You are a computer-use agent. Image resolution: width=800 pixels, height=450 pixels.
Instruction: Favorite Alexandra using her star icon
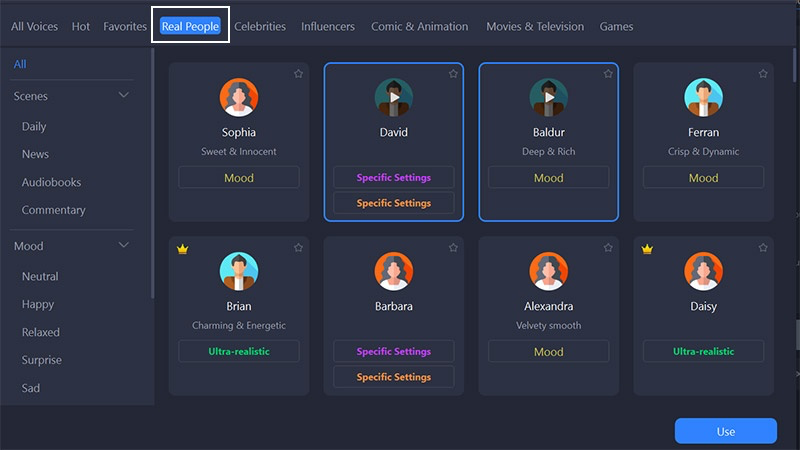tap(608, 248)
